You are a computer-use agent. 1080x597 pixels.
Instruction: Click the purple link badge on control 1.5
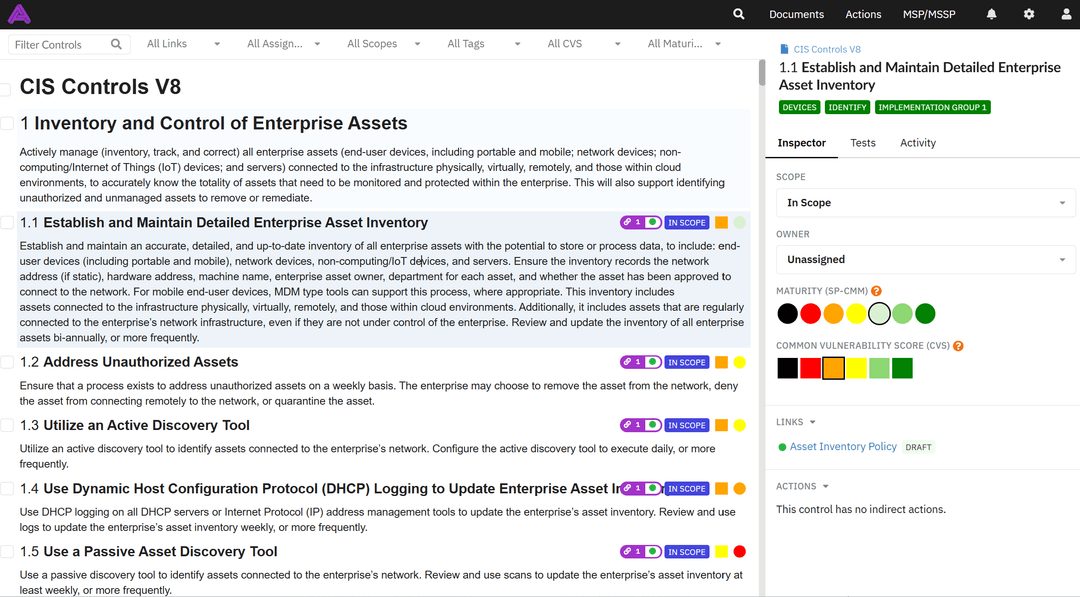pos(641,552)
